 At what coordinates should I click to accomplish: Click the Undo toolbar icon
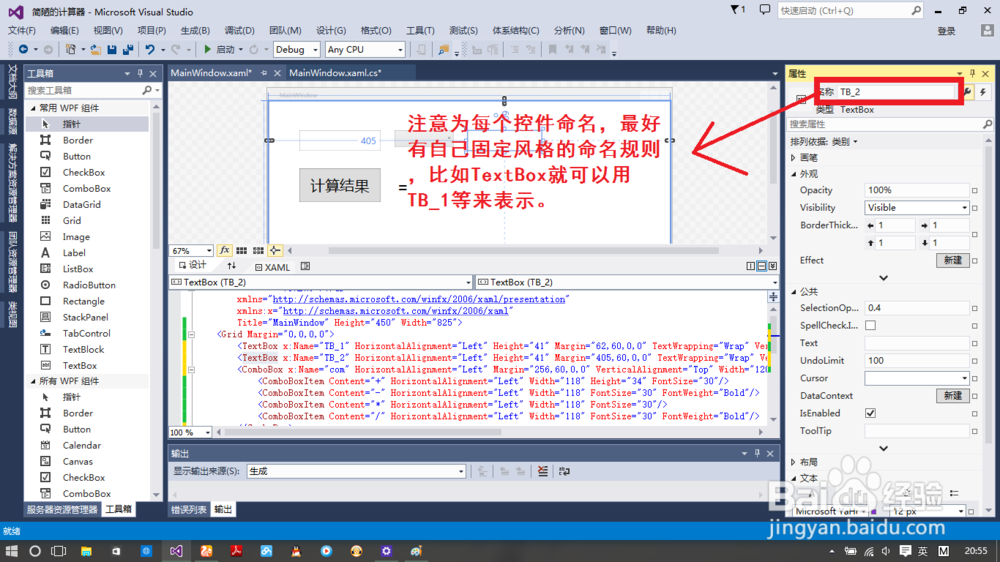(x=150, y=49)
